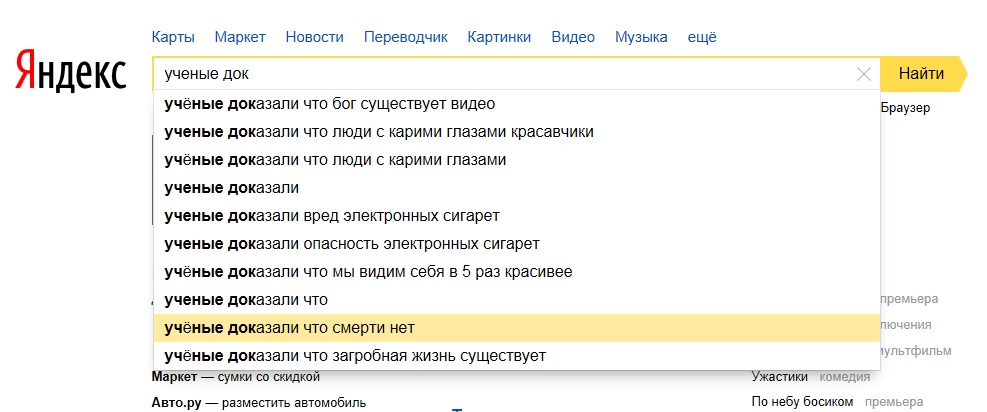987x412 pixels.
Task: Click the Найти search button
Action: point(922,74)
